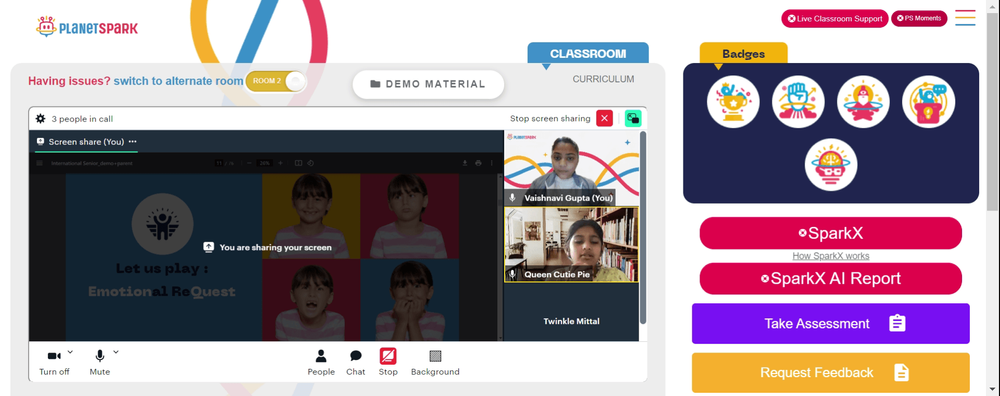Screen dimensions: 1000x396
Task: Open Background effects option
Action: [435, 362]
